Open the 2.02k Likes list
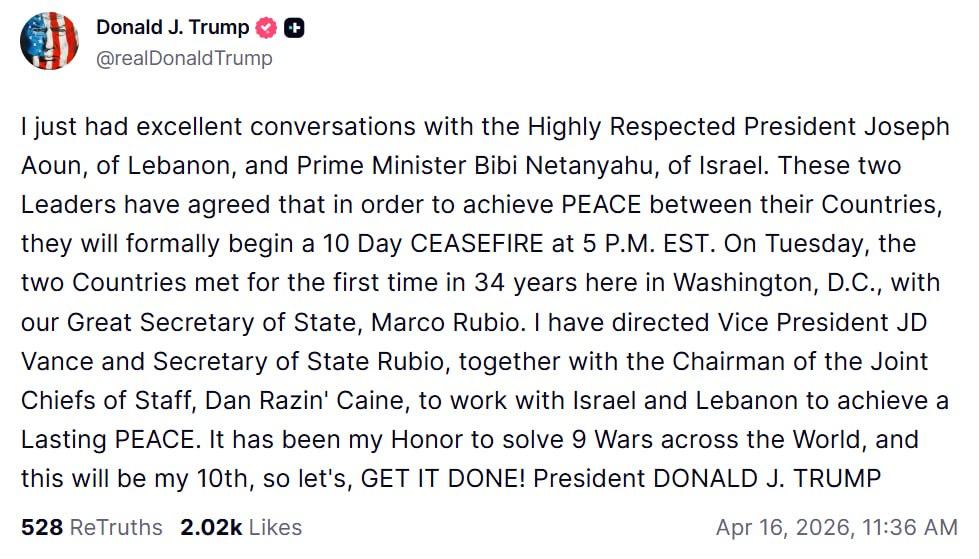Viewport: 979px width, 559px height. (241, 526)
